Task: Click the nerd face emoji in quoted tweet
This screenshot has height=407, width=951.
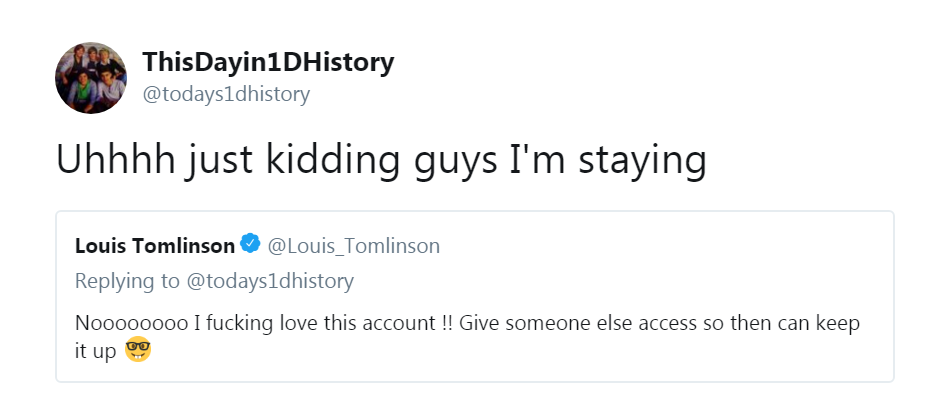Action: pos(138,351)
